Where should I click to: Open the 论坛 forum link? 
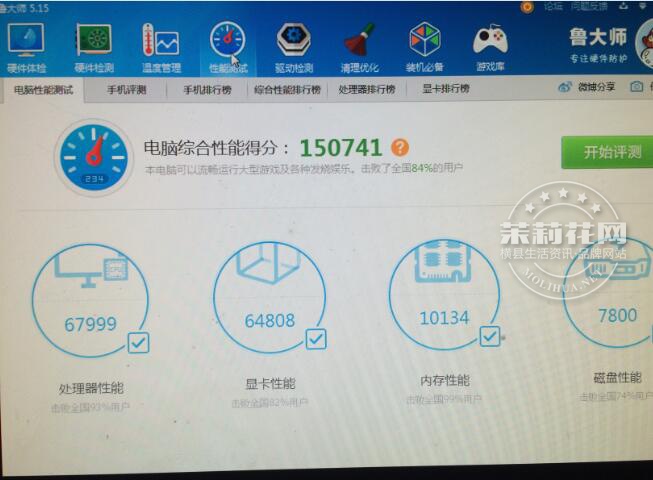[553, 7]
